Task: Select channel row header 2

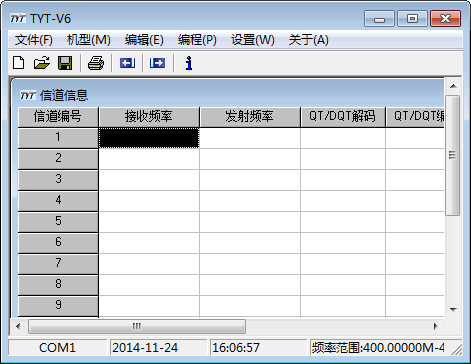Action: pyautogui.click(x=58, y=159)
